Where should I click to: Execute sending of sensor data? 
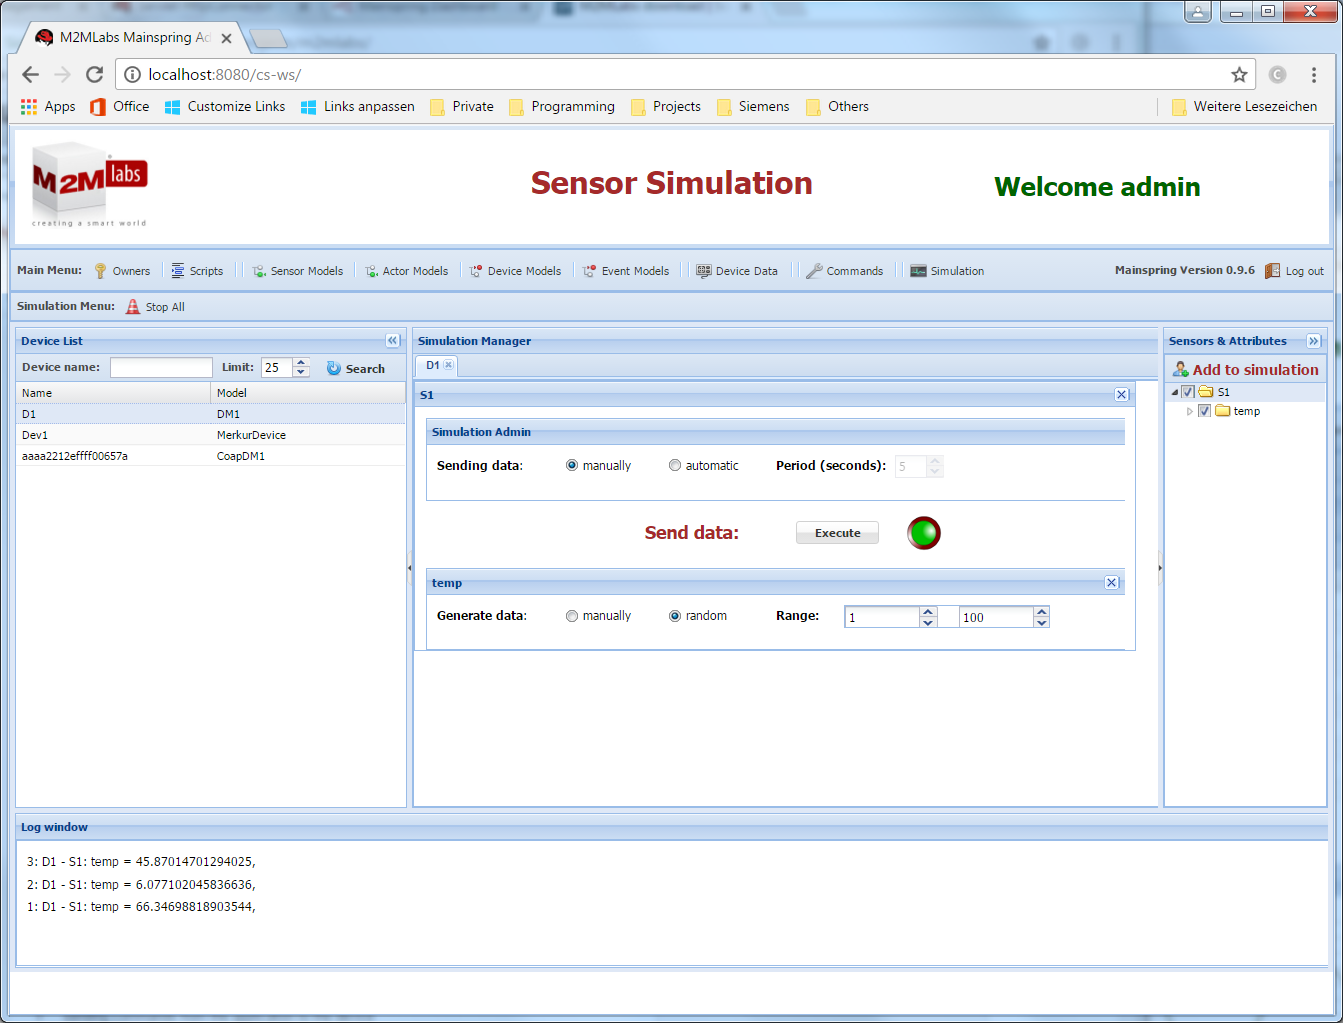click(836, 532)
